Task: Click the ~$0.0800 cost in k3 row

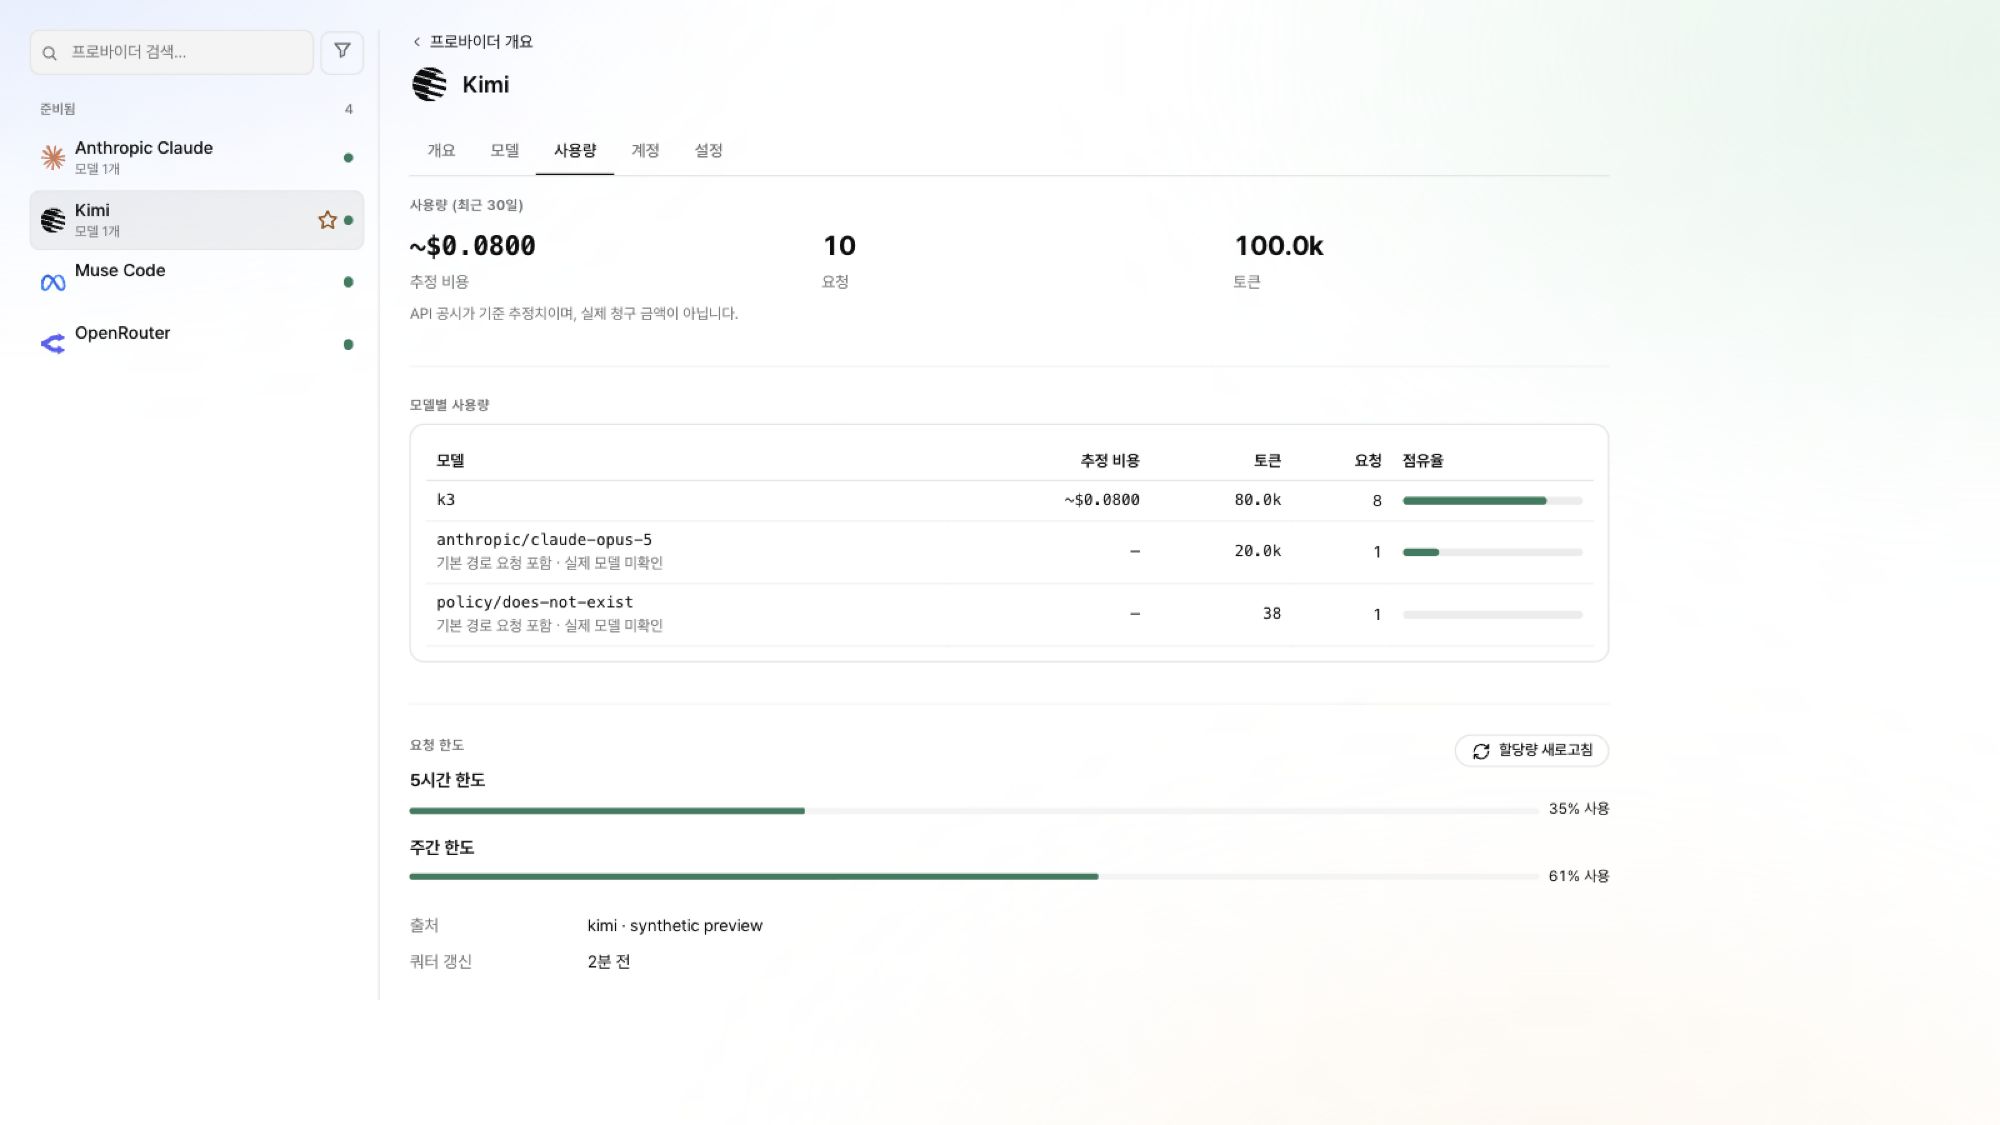Action: tap(1102, 499)
